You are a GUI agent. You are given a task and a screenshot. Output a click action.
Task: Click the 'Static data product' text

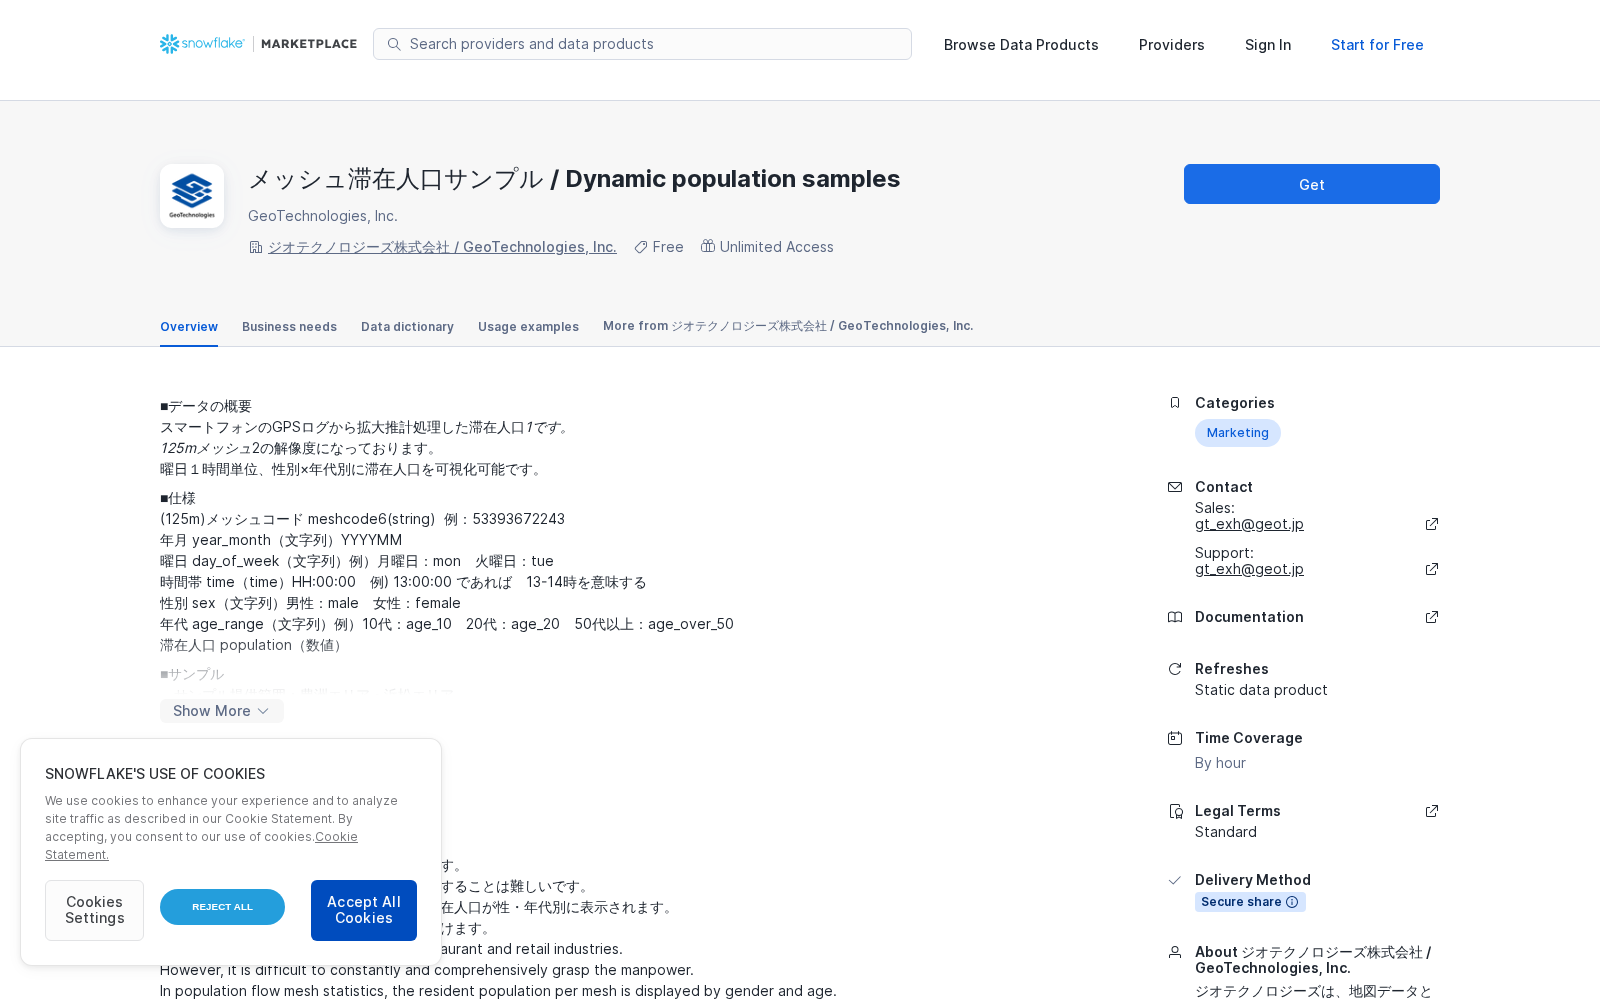pyautogui.click(x=1261, y=690)
